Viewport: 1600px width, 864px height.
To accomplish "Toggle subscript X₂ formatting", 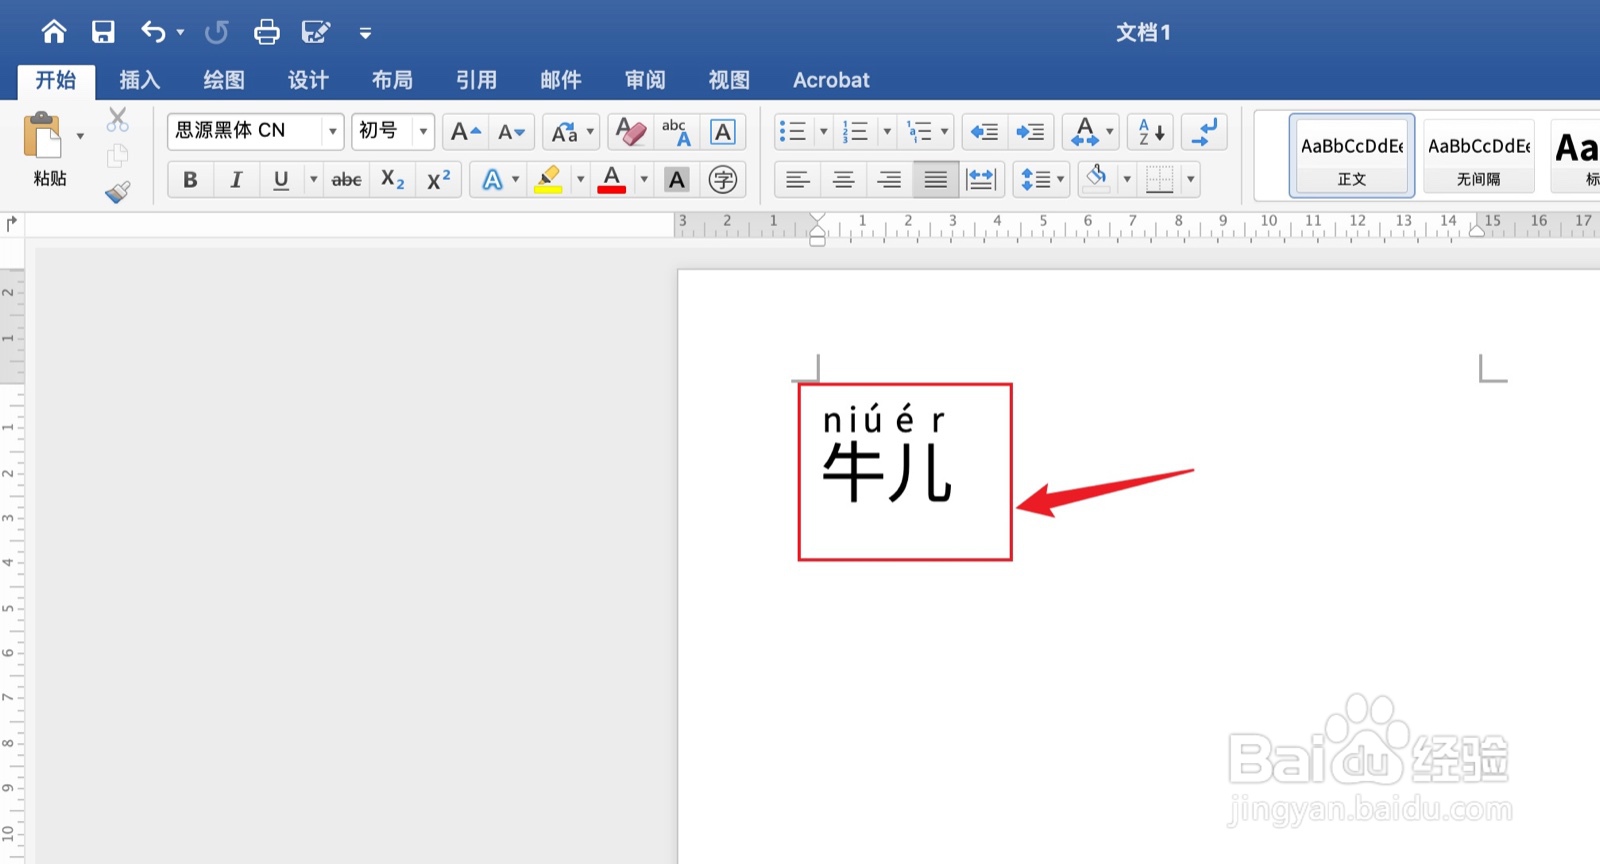I will [392, 180].
